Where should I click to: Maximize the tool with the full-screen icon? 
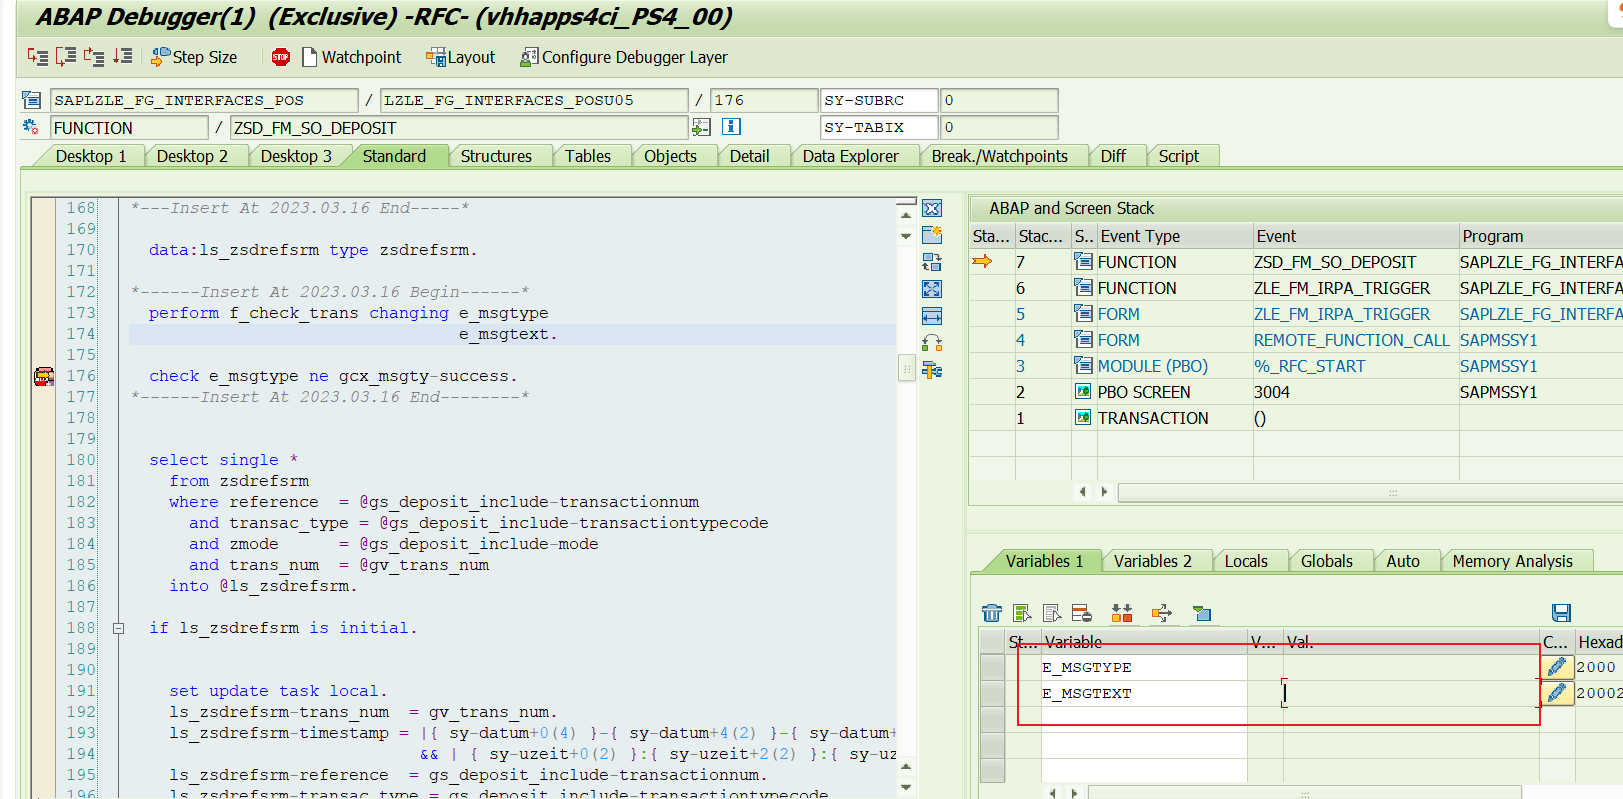pos(932,289)
